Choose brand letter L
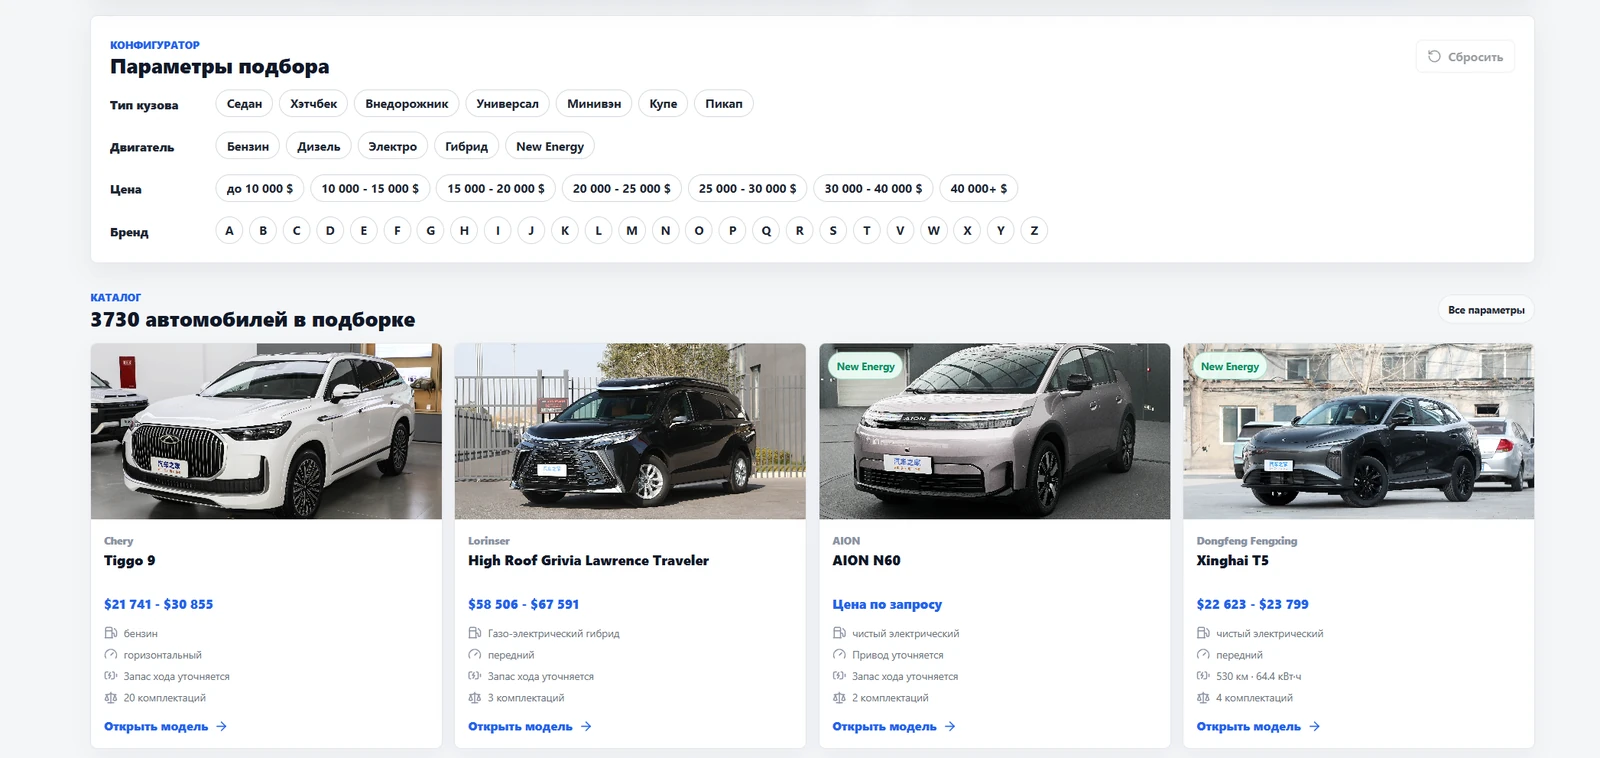Image resolution: width=1600 pixels, height=758 pixels. pos(598,231)
